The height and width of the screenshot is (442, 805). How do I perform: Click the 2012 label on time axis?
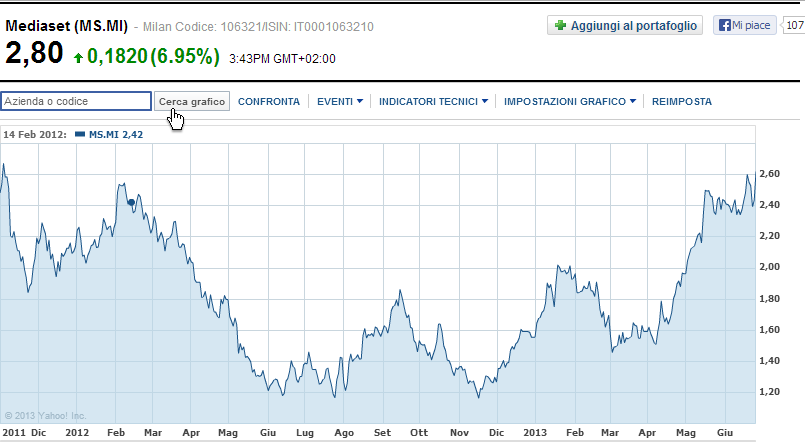coord(77,433)
